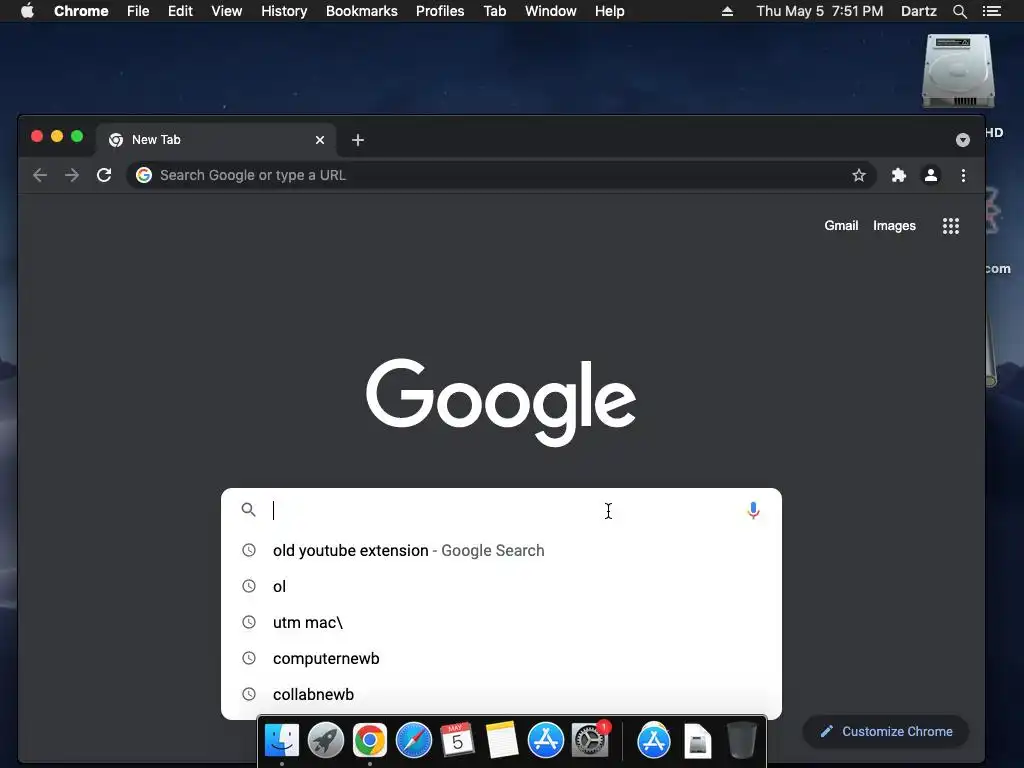Open Chrome's three-dot menu
Image resolution: width=1024 pixels, height=768 pixels.
(963, 175)
